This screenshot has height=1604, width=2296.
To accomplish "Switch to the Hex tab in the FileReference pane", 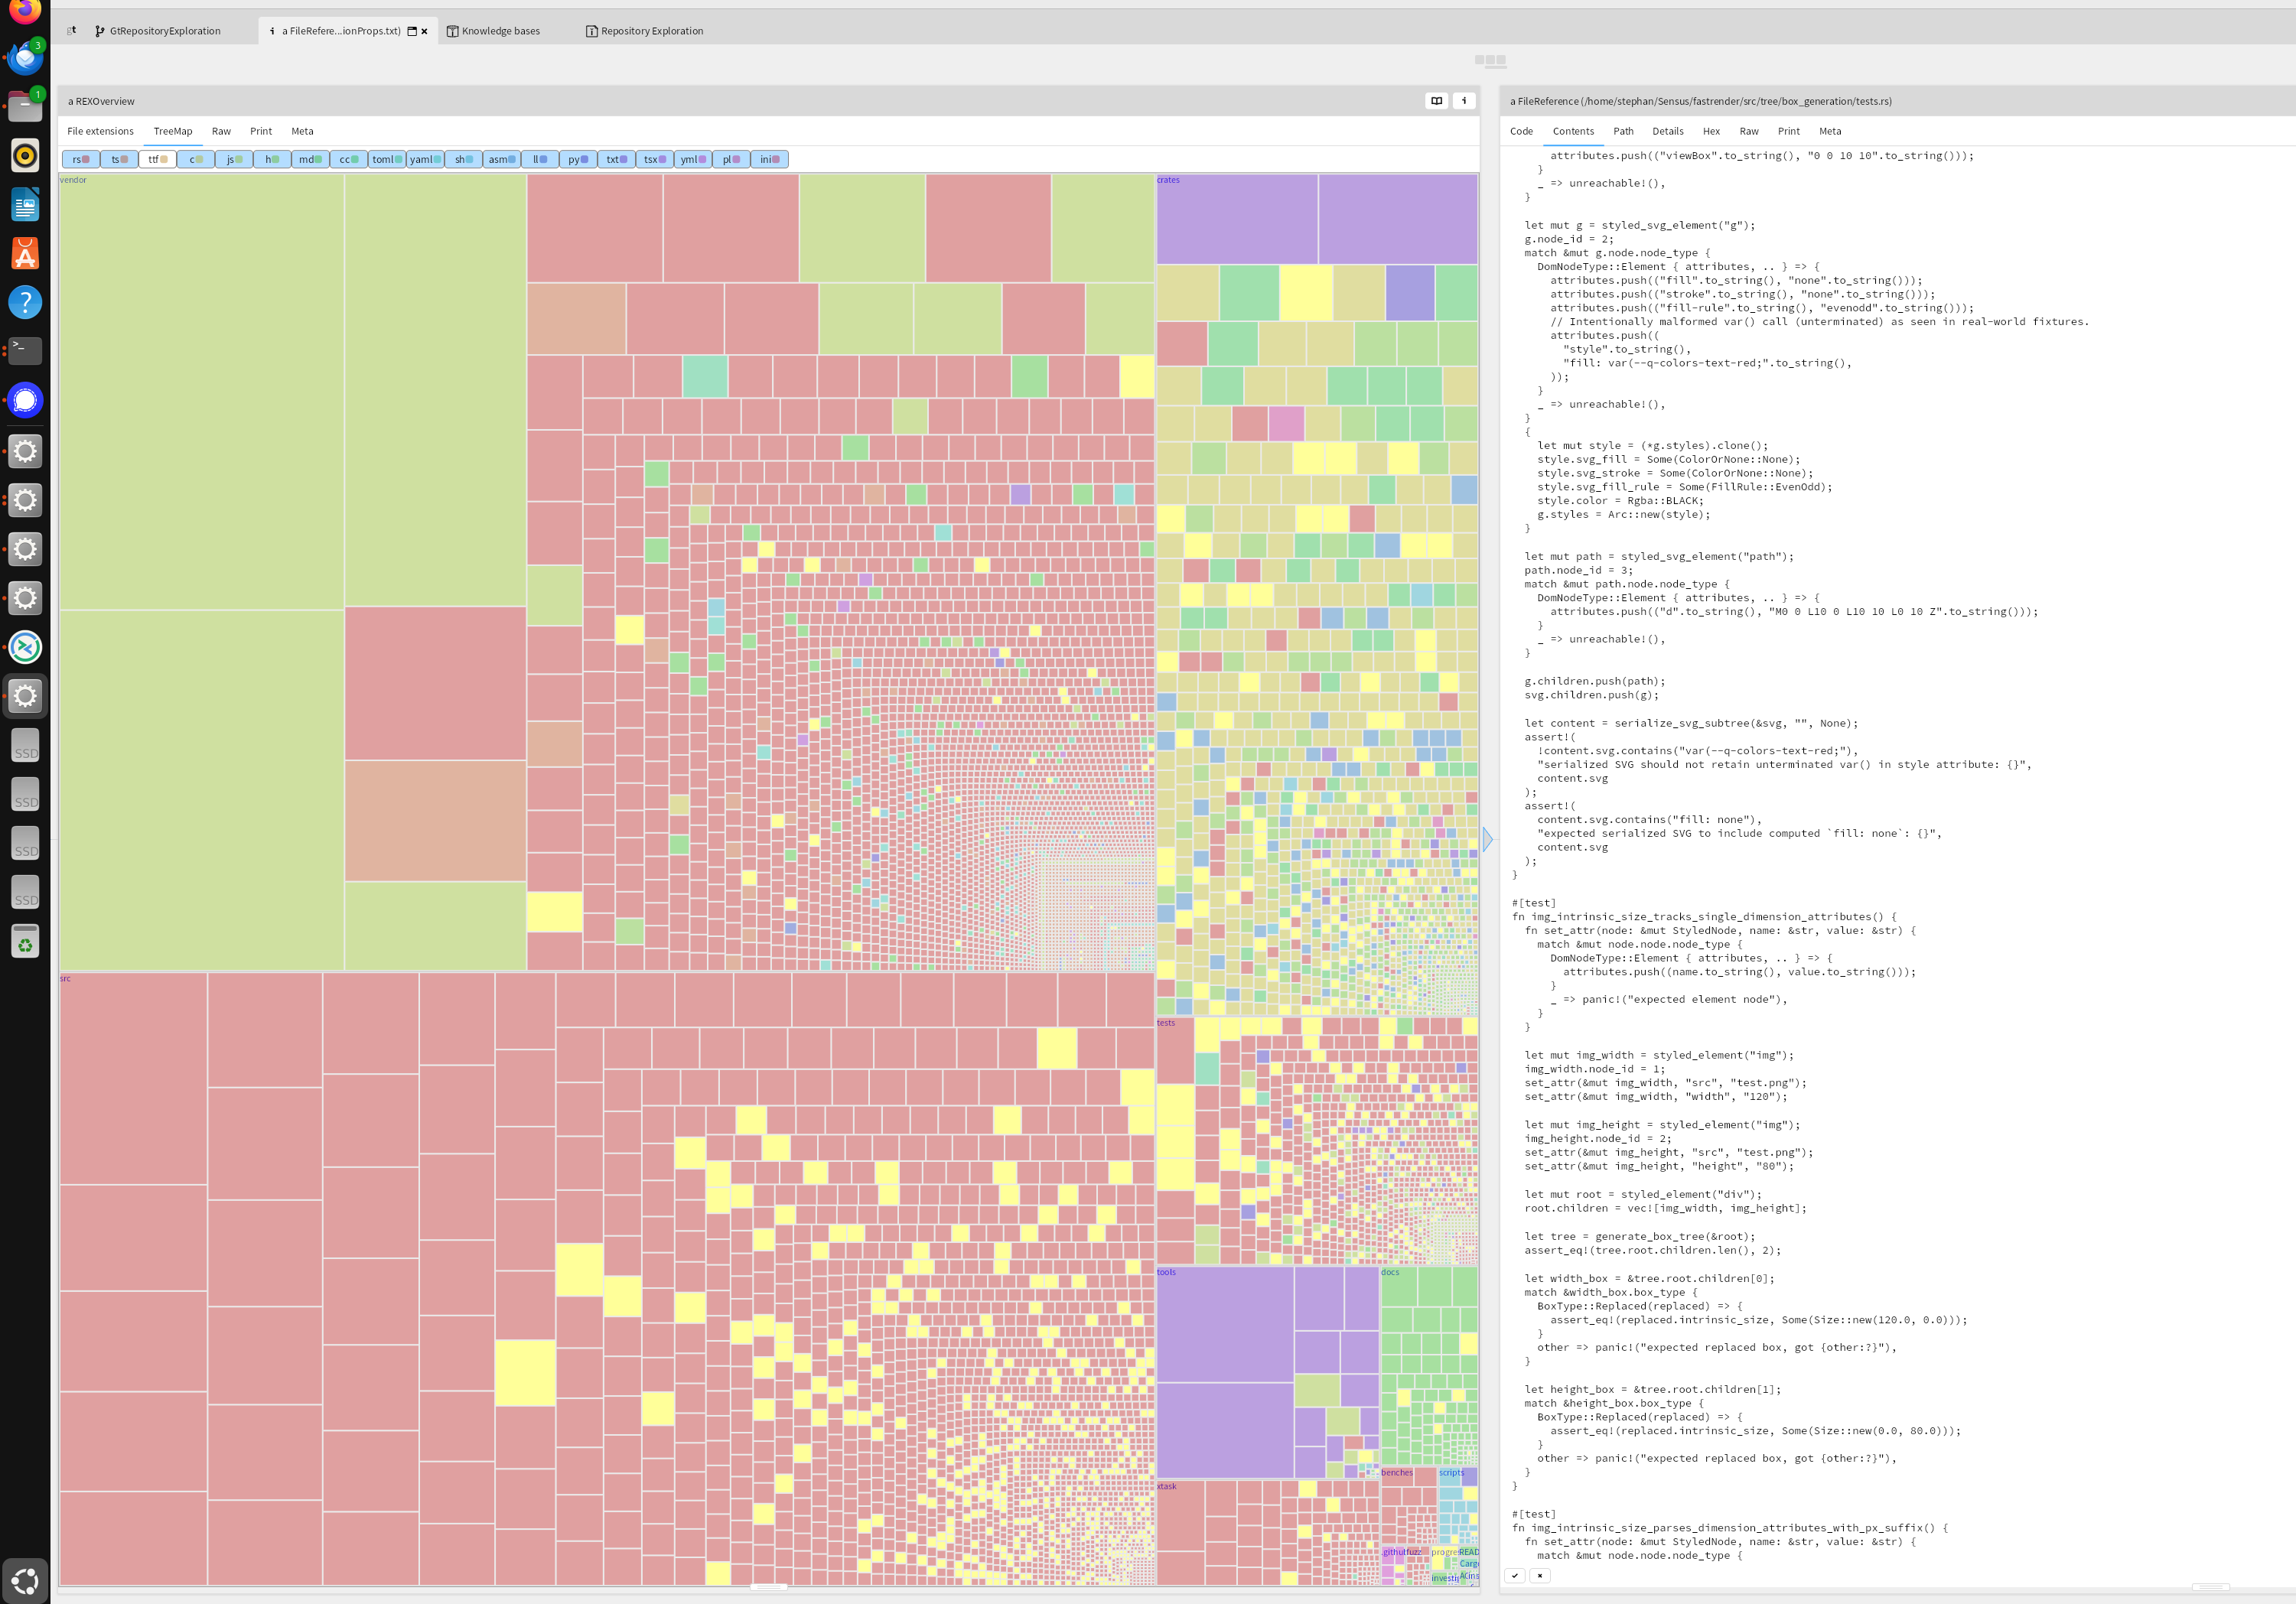I will click(x=1711, y=131).
